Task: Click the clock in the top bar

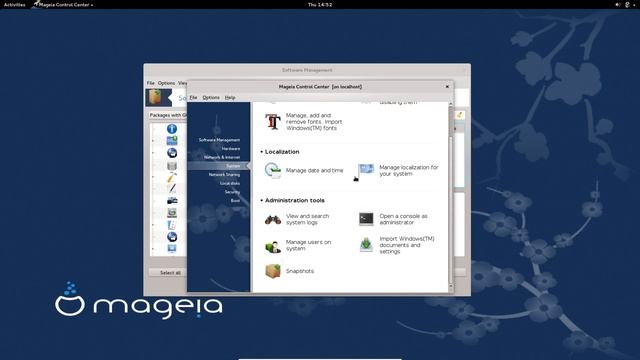Action: click(x=320, y=4)
